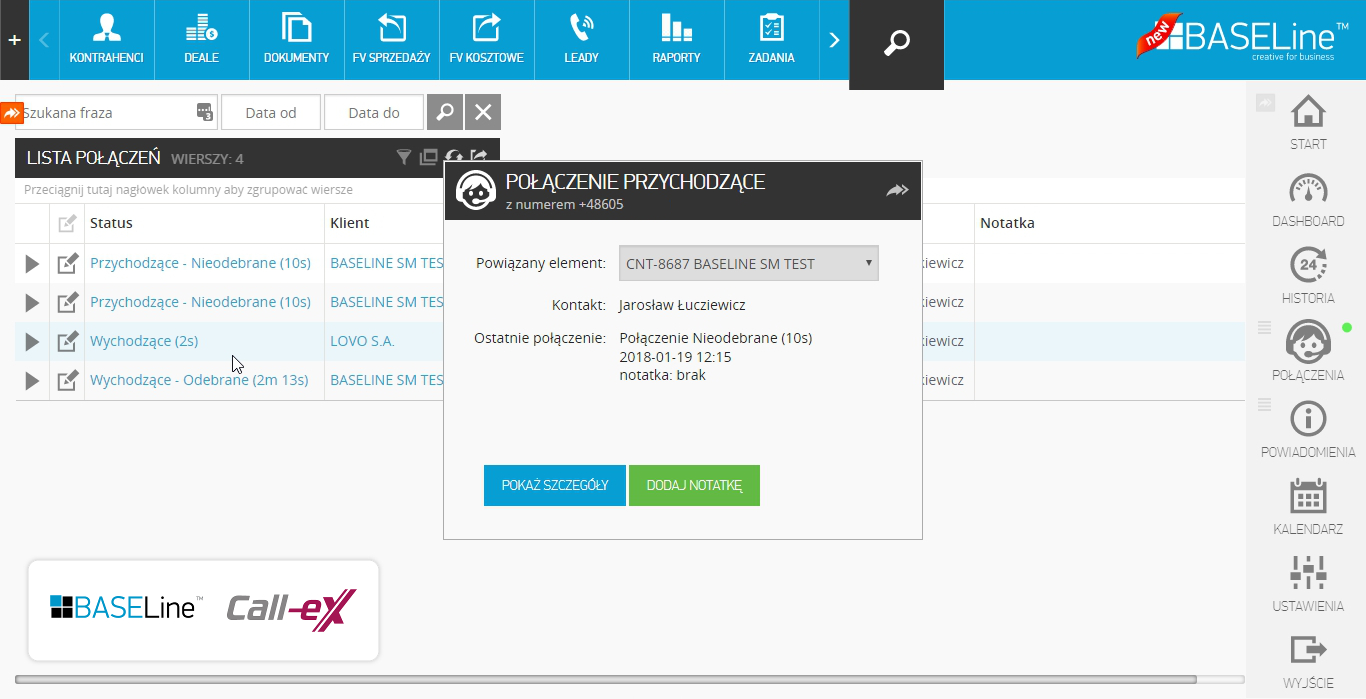Screen dimensions: 1366x699
Task: Click the filter funnel icon in list header
Action: click(403, 157)
